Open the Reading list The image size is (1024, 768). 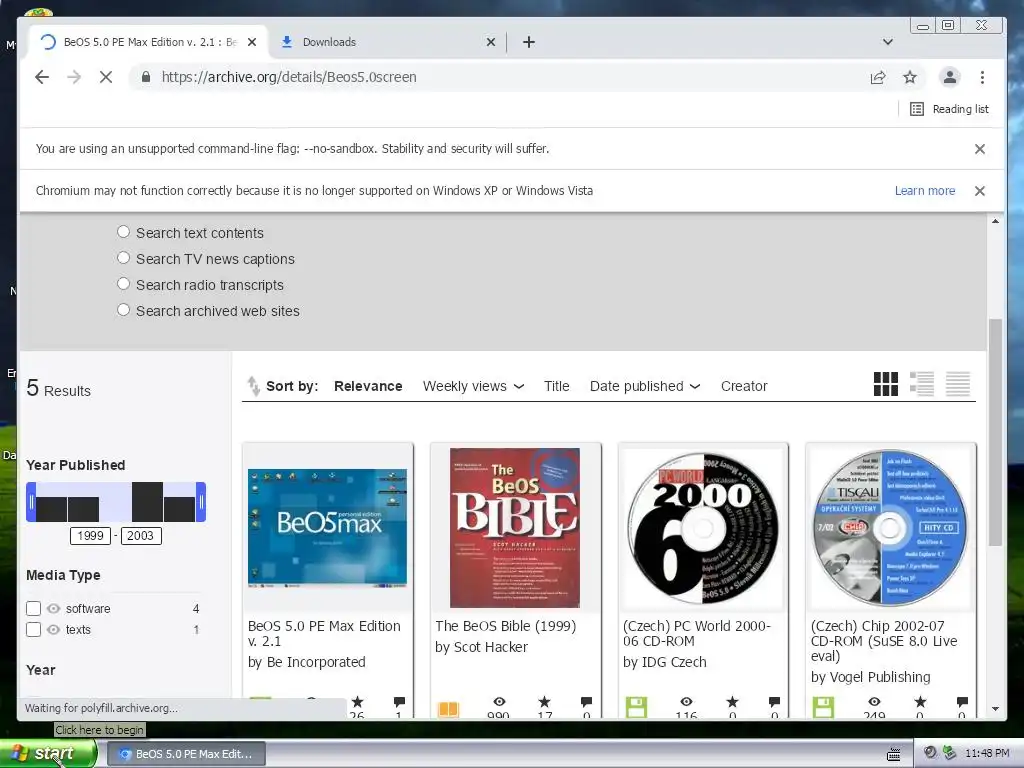(x=950, y=109)
